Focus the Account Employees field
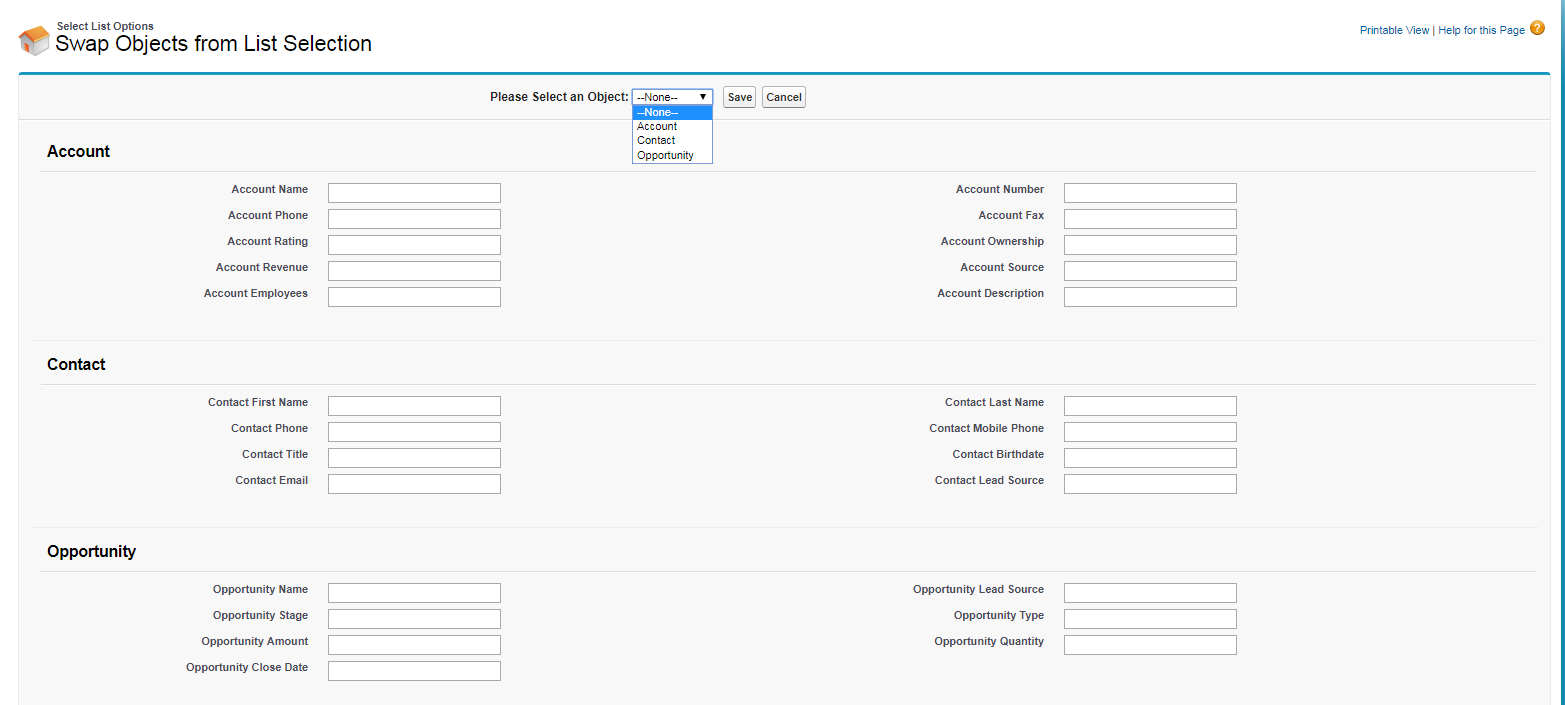Viewport: 1565px width, 705px height. 414,297
